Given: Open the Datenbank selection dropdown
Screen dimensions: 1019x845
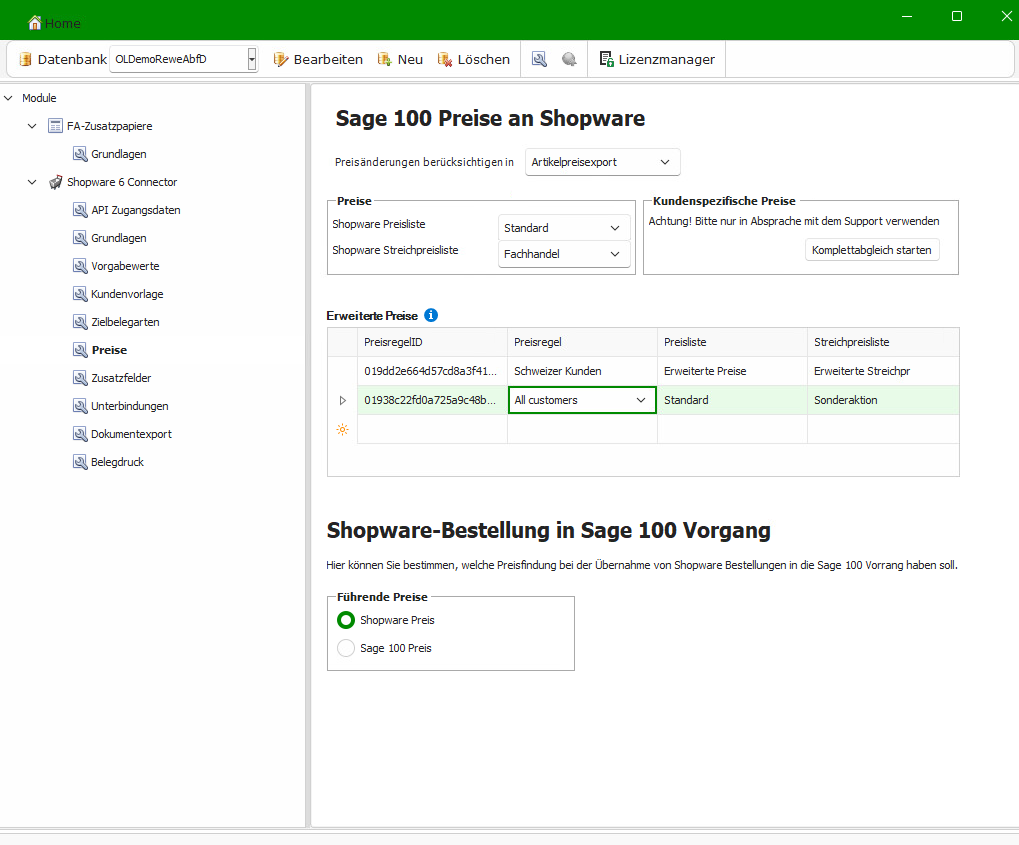Looking at the screenshot, I should click(x=252, y=59).
